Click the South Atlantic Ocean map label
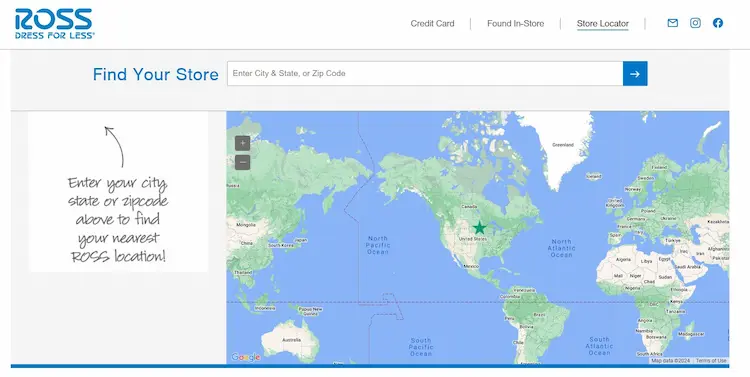750x377 pixels. 599,346
